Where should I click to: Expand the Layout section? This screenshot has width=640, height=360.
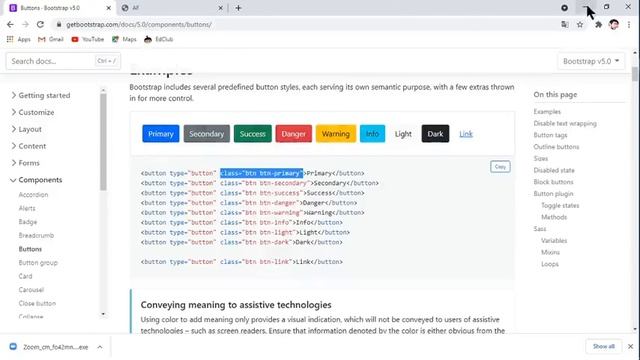[27, 129]
